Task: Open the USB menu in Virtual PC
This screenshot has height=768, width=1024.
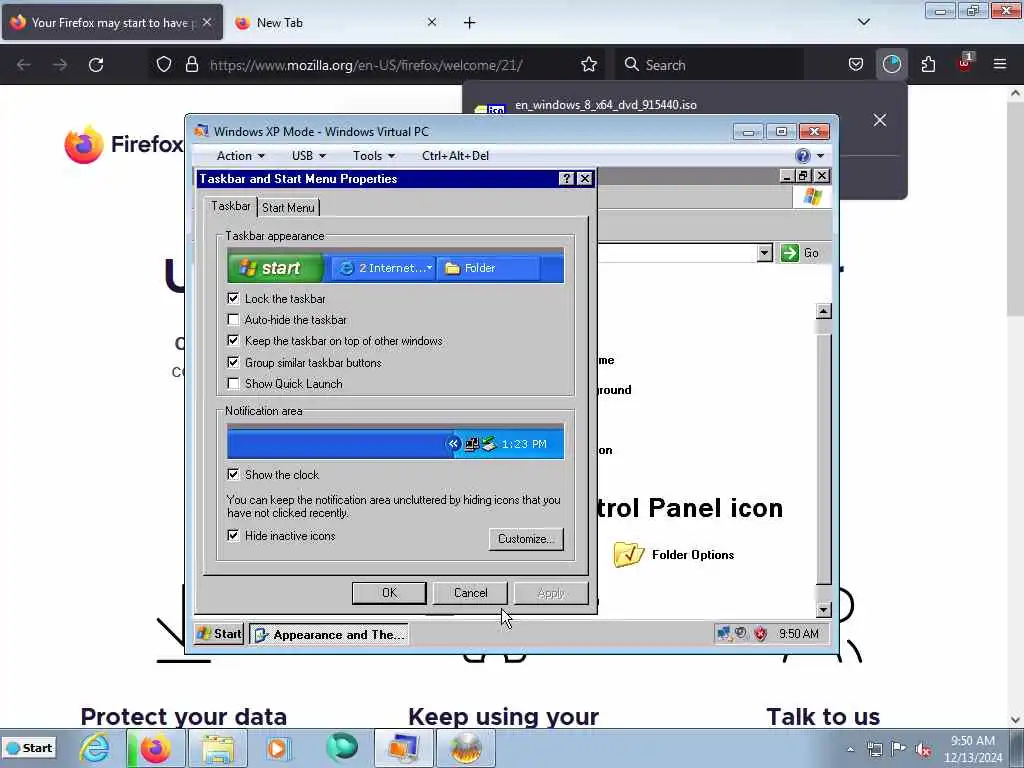Action: coord(308,155)
